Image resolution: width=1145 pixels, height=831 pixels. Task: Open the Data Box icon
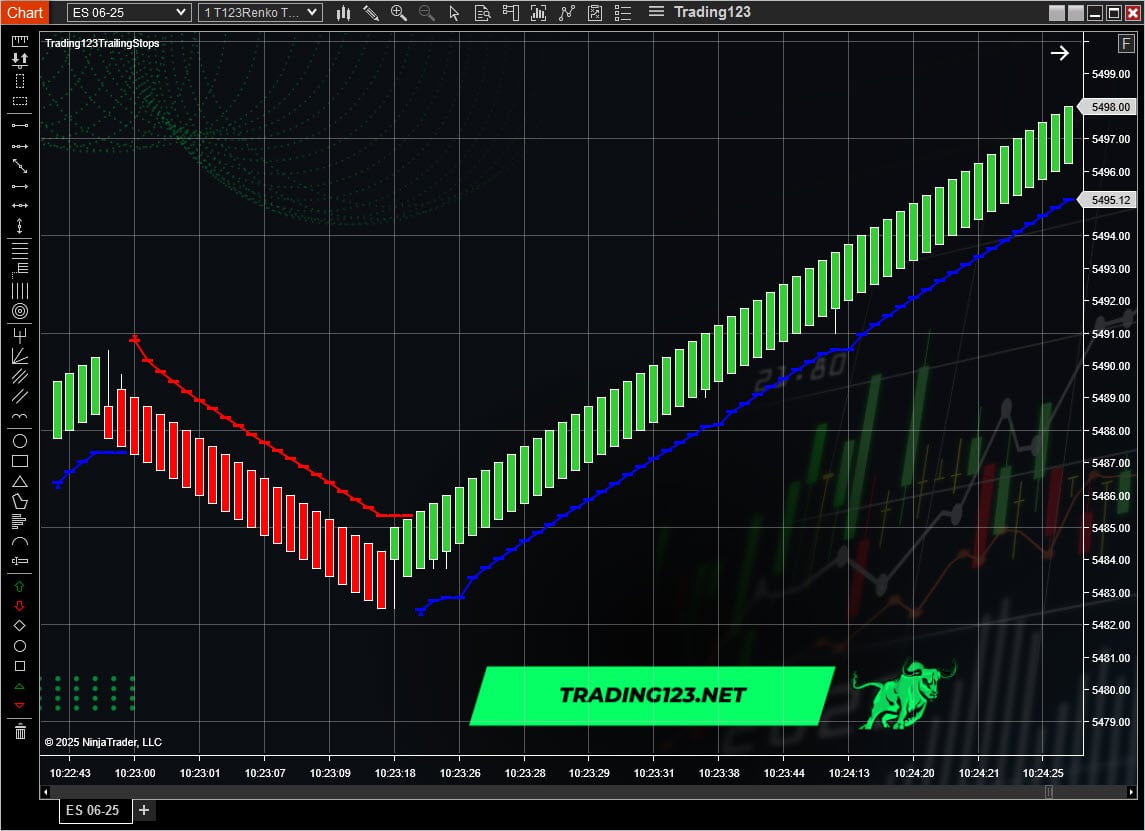click(481, 13)
